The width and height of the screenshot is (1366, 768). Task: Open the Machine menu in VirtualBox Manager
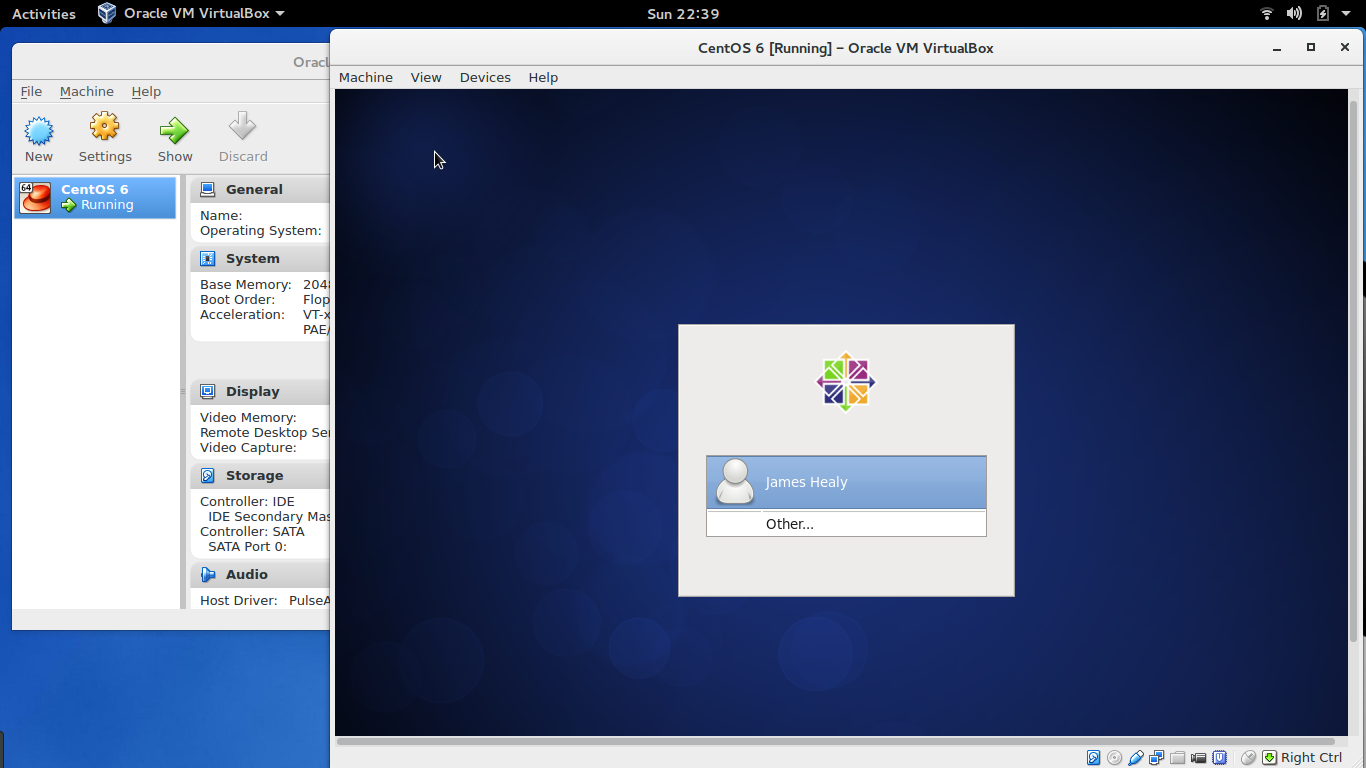87,91
